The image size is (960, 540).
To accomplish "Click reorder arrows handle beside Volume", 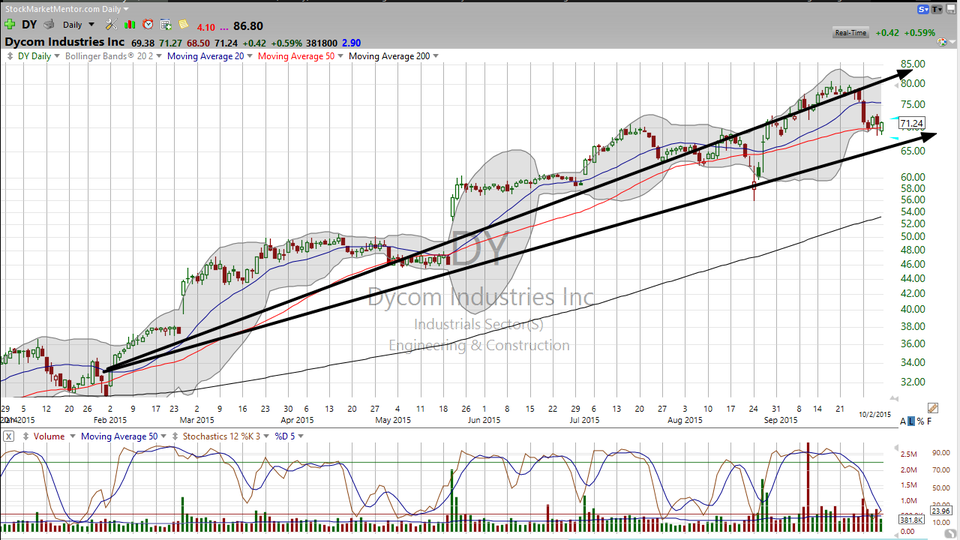I will (x=25, y=437).
